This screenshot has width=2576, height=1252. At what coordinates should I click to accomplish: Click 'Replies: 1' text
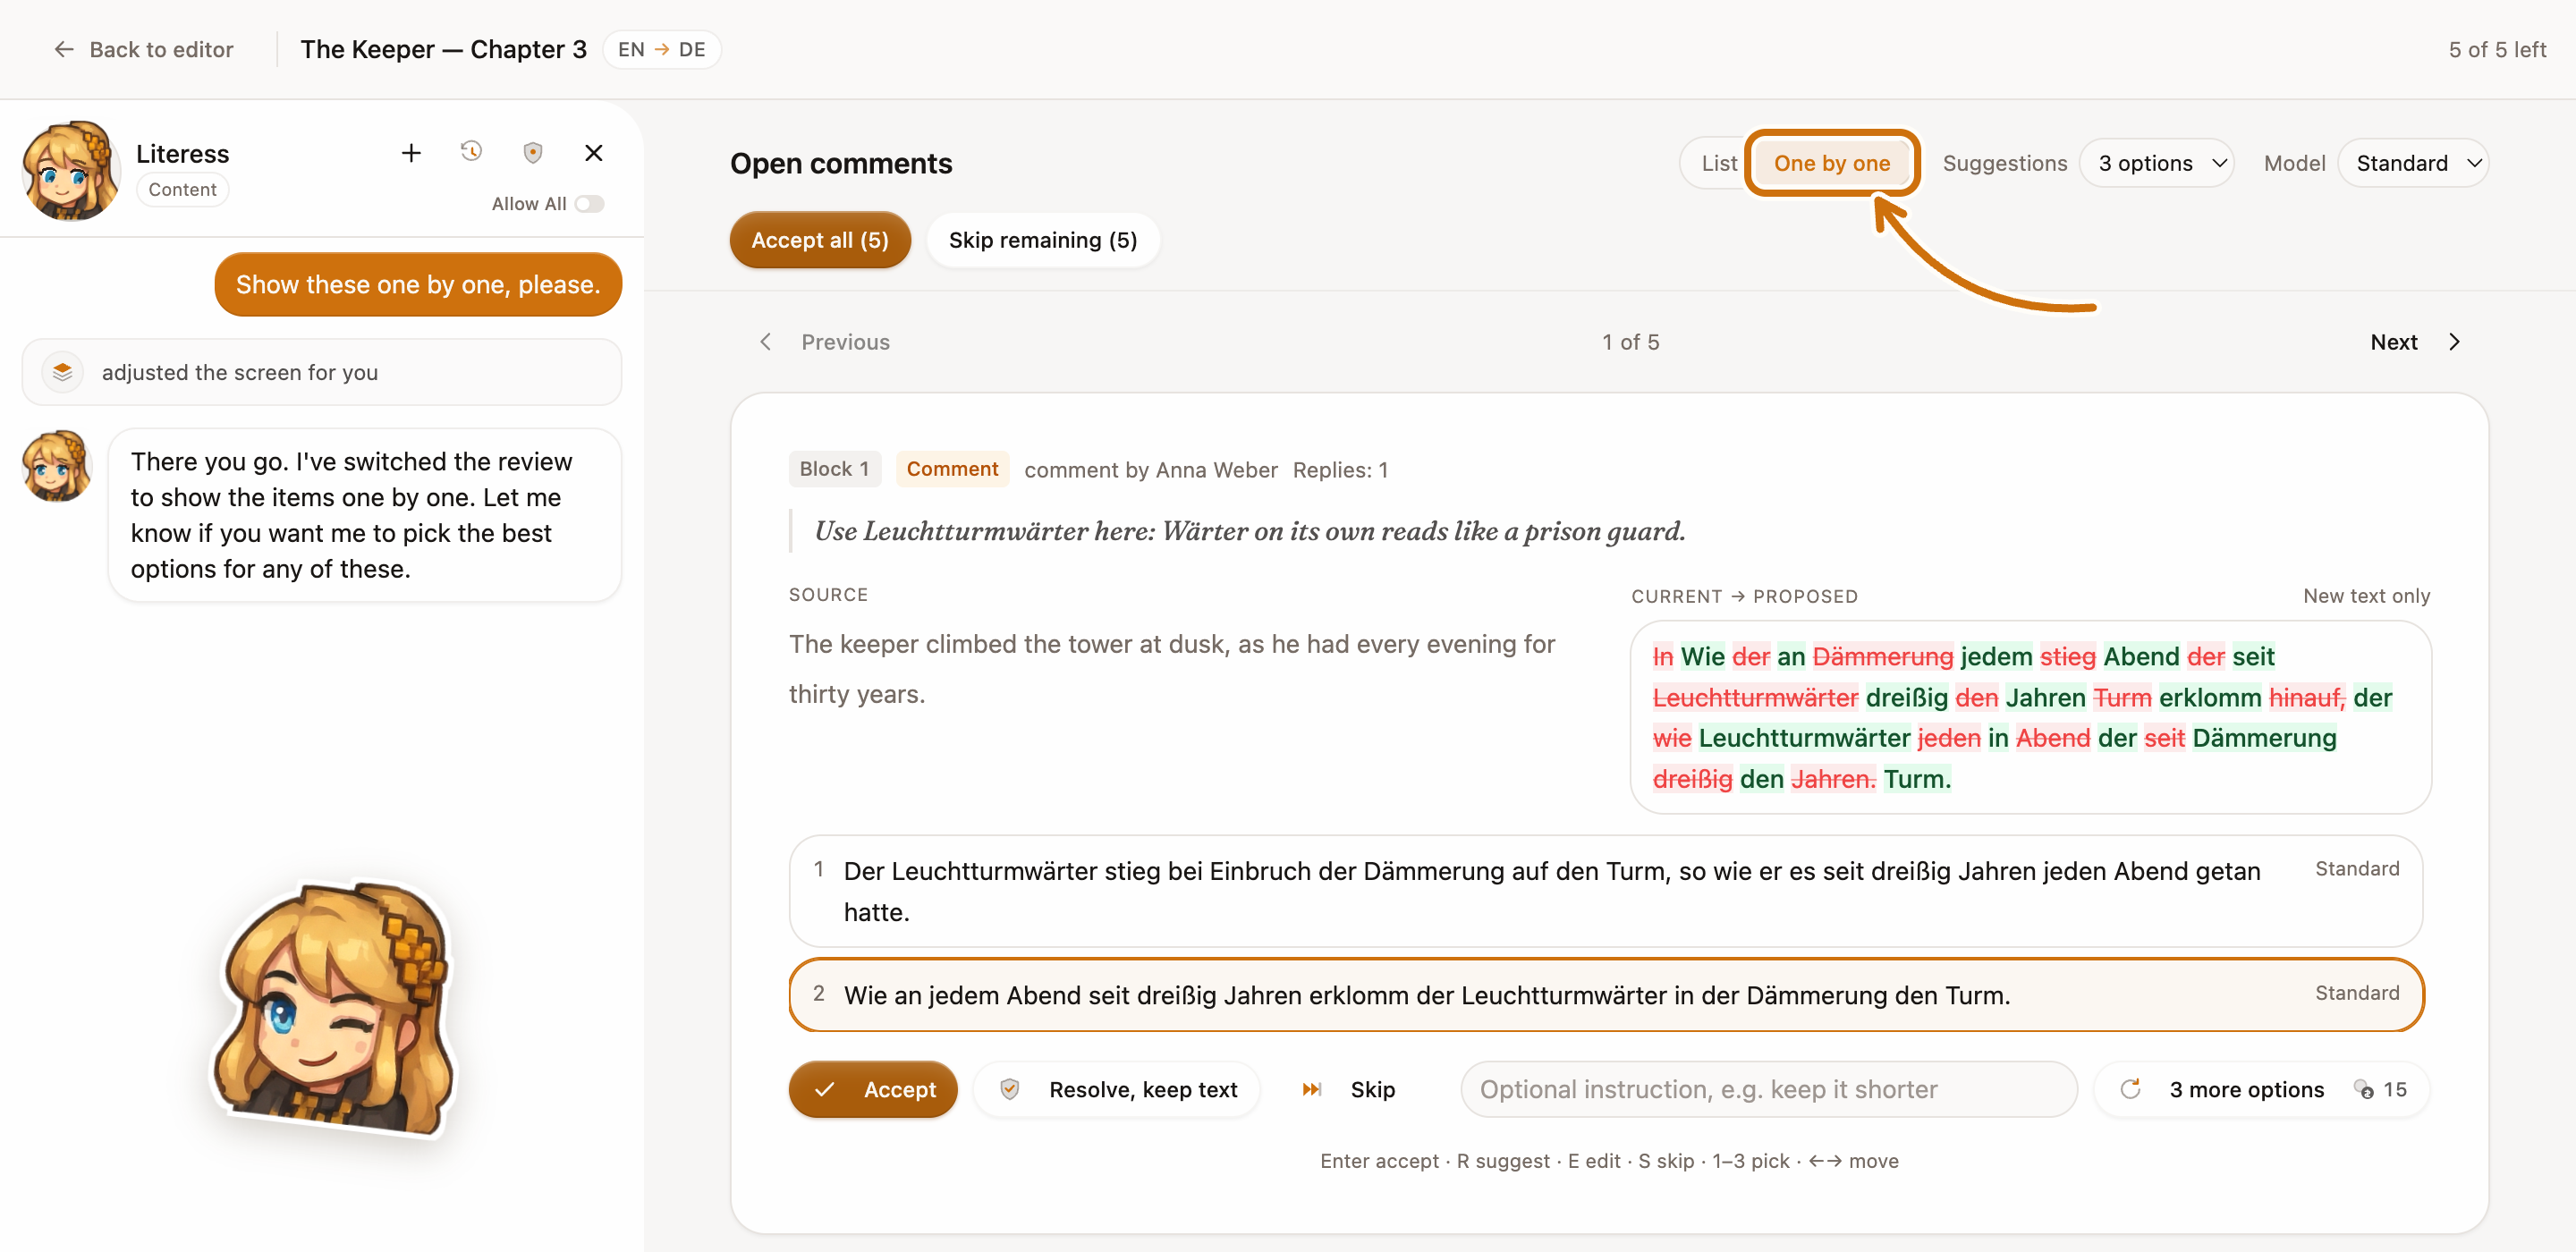[x=1339, y=470]
